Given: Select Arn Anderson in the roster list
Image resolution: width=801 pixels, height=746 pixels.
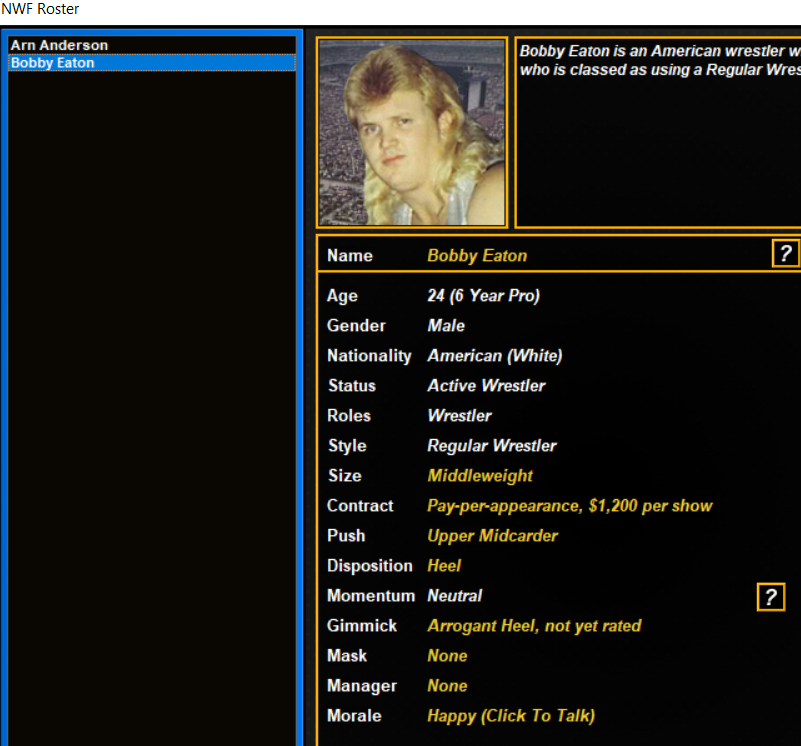Looking at the screenshot, I should (59, 46).
